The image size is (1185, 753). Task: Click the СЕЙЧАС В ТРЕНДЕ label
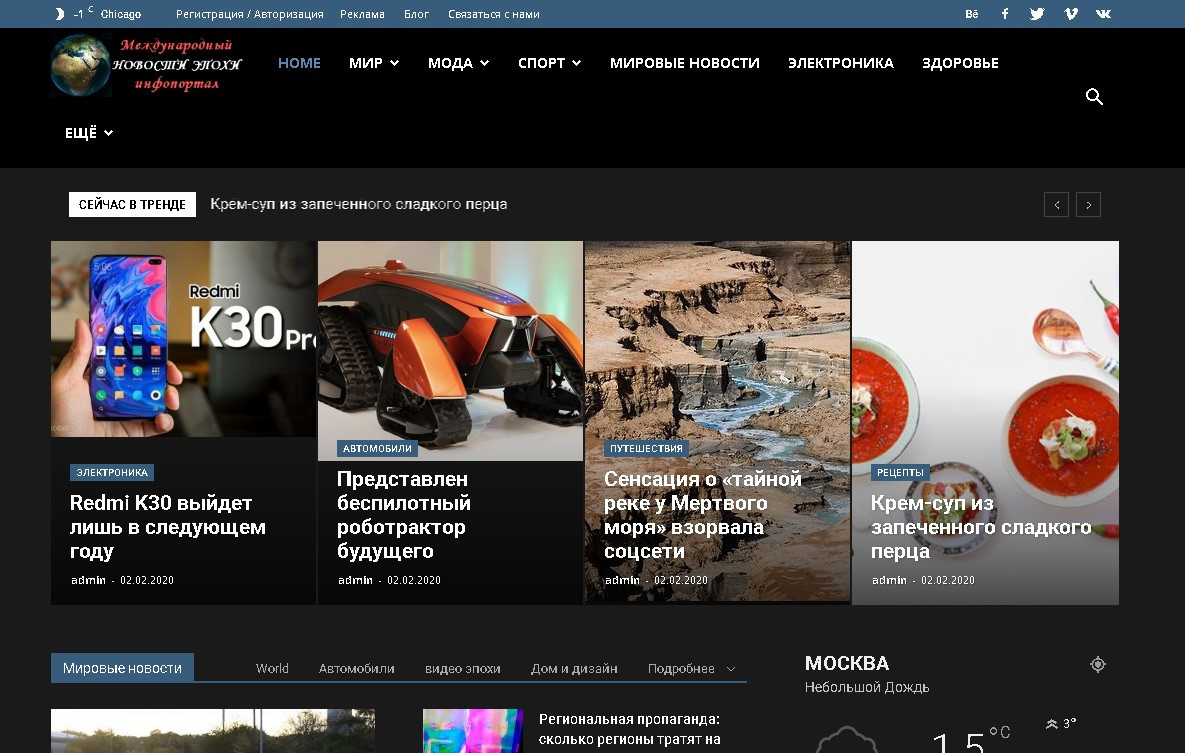coord(132,204)
